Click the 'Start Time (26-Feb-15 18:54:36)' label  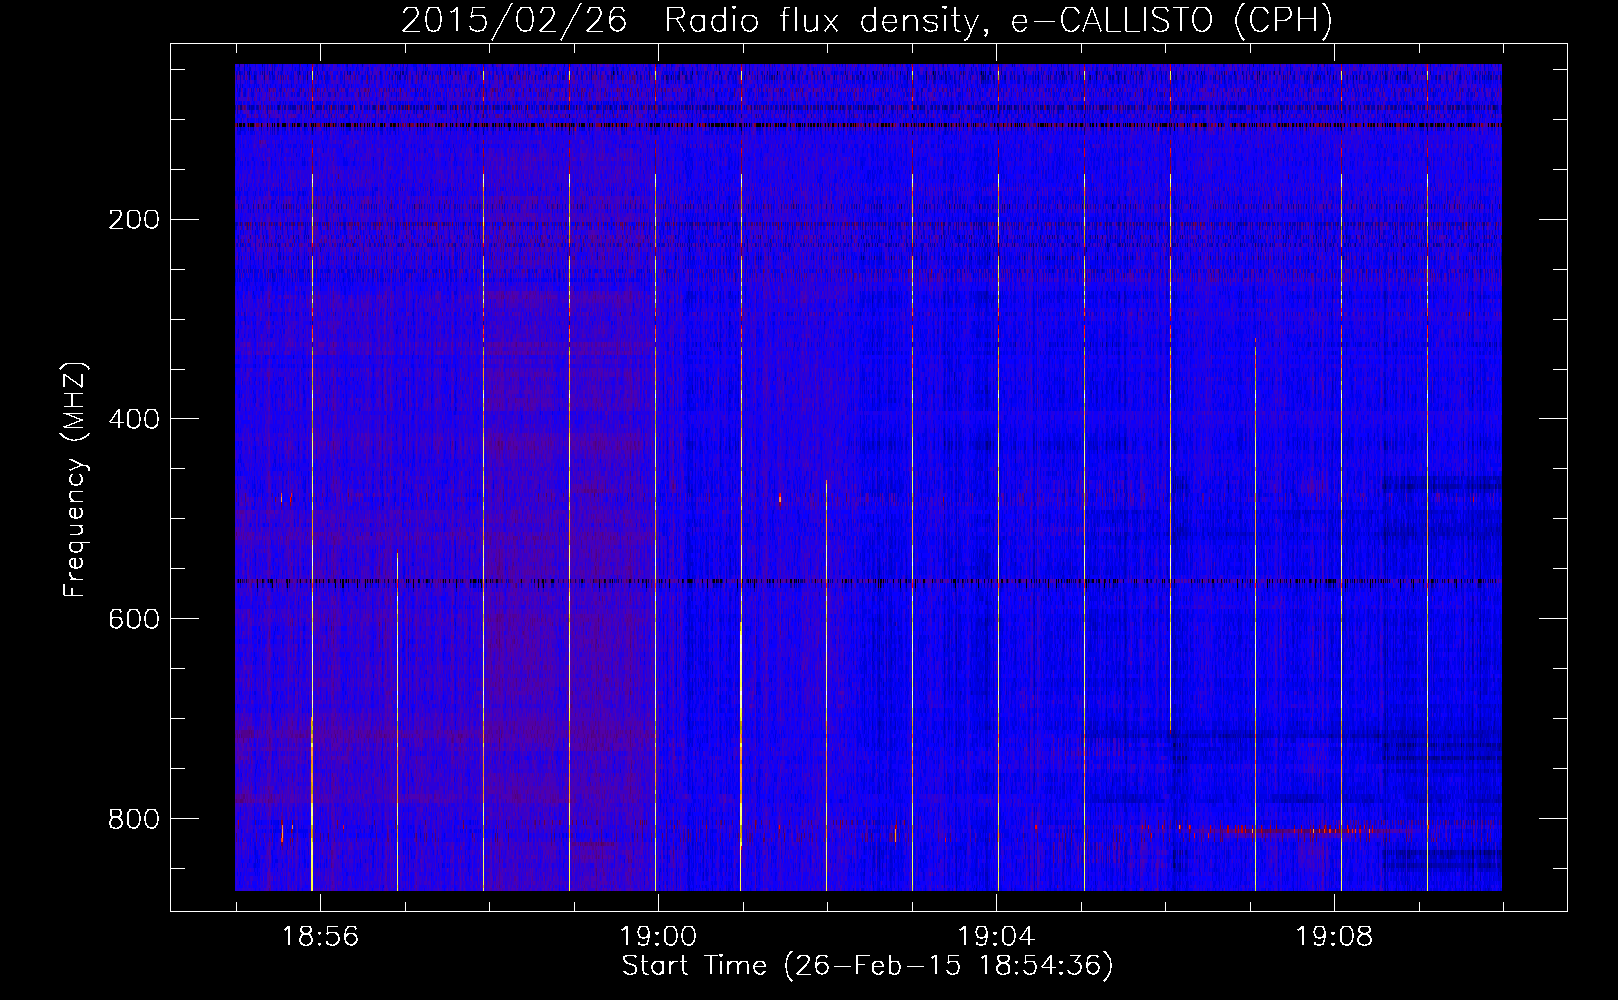click(867, 966)
